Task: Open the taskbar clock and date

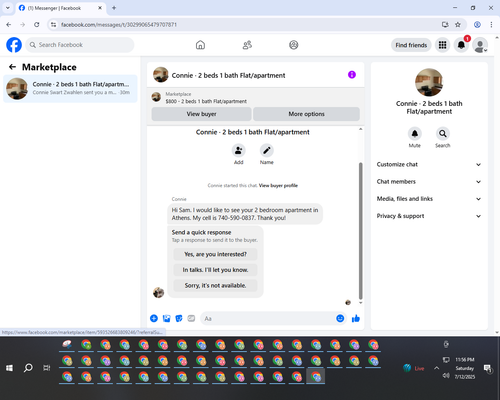Action: click(x=465, y=368)
